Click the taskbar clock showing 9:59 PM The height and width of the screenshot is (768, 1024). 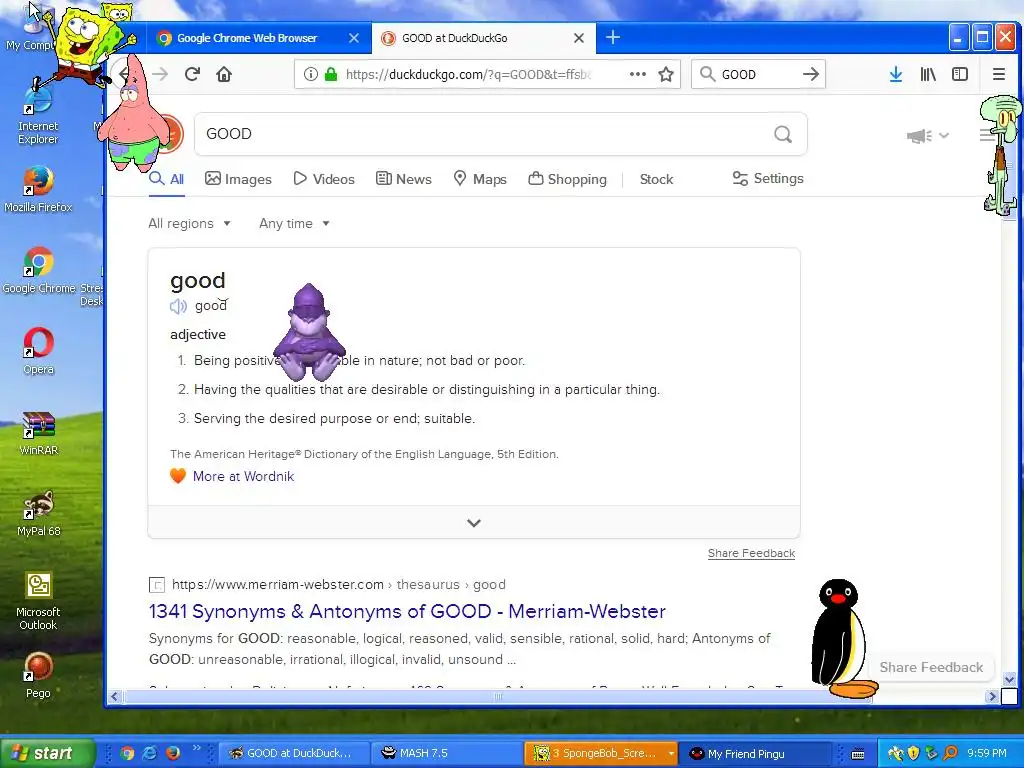986,753
